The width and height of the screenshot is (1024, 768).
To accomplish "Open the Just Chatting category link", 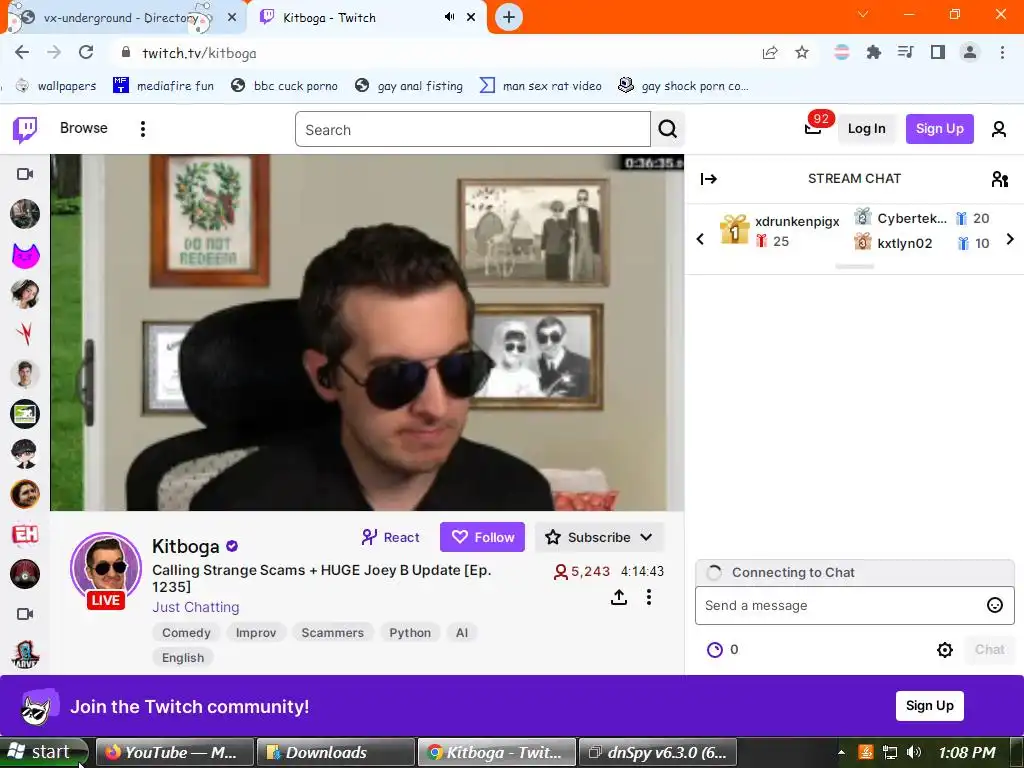I will point(196,607).
